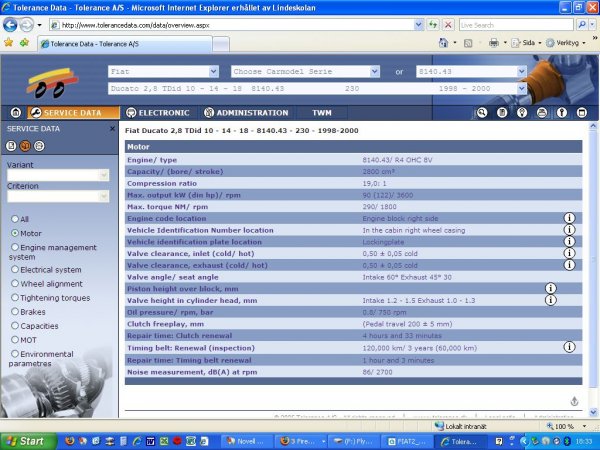Screen dimensions: 600x450
Task: Open the Fiat make dropdown
Action: 166,72
